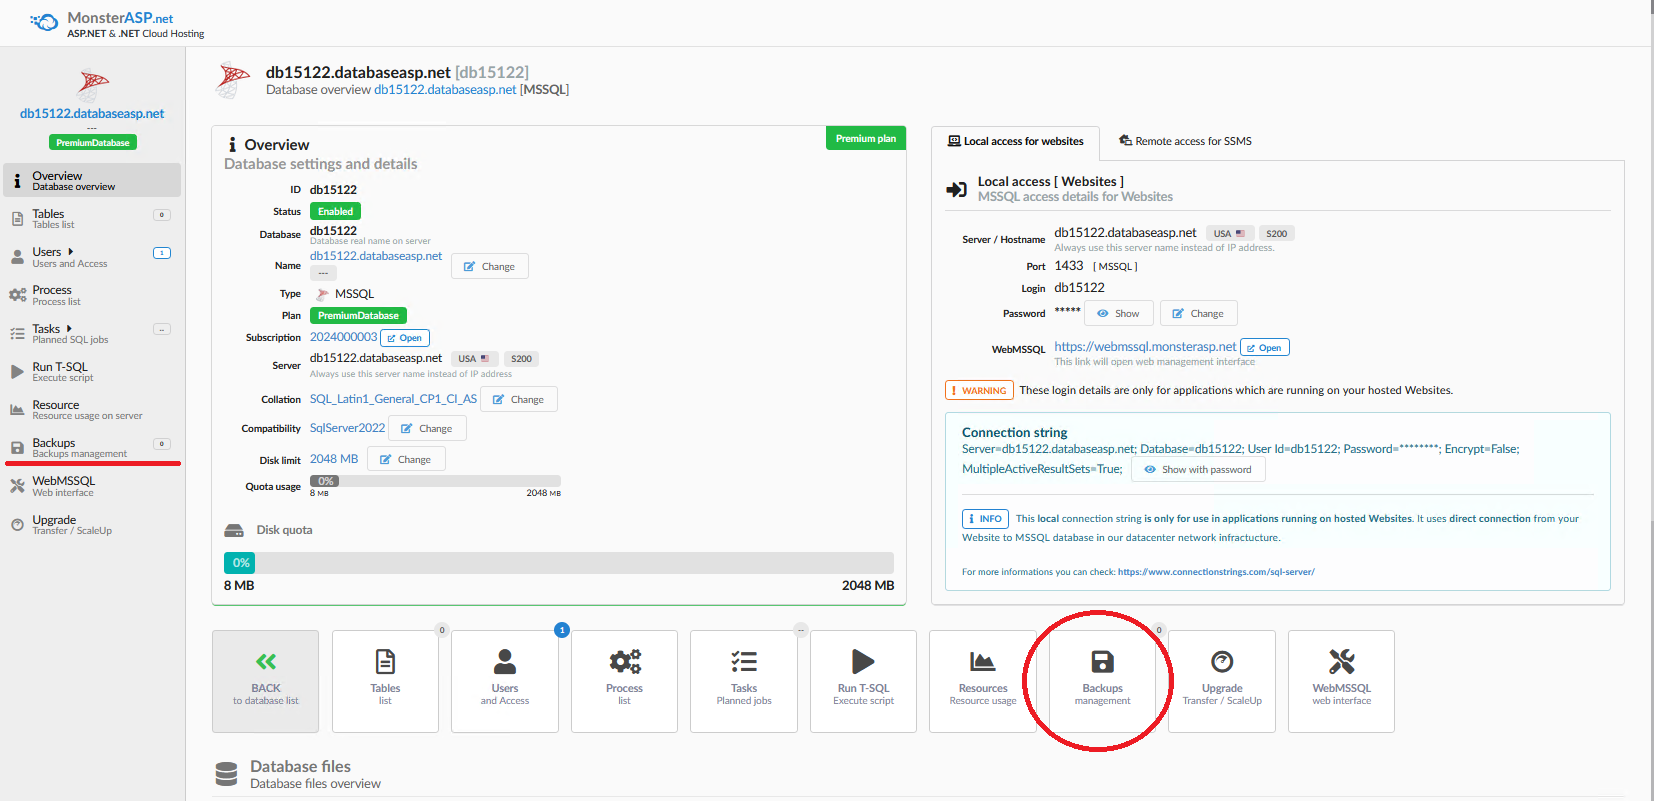
Task: Click the Tables list document tile
Action: pos(385,662)
